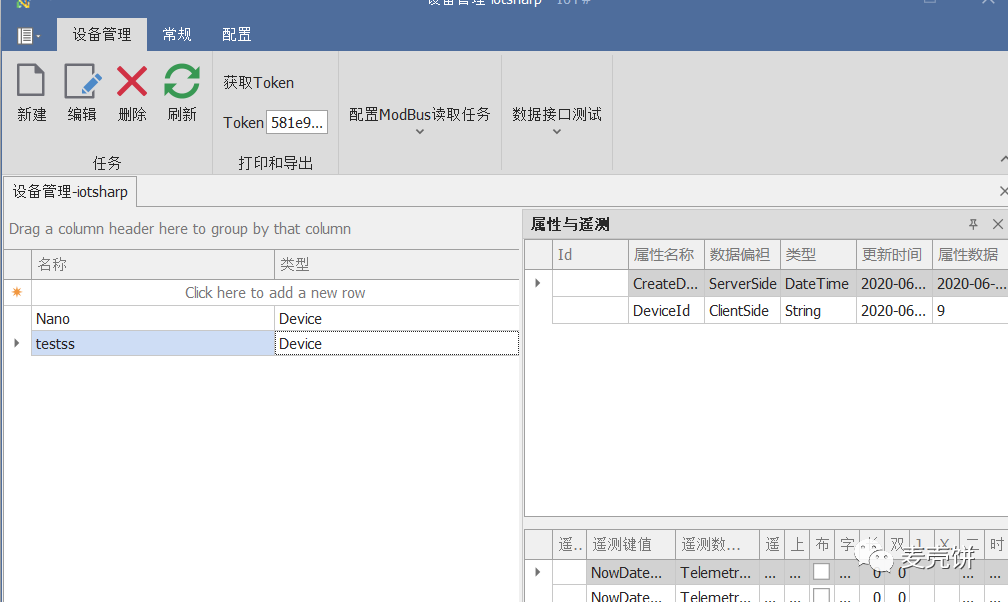
Task: Toggle the checkbox in the first NowDate... row
Action: 821,571
